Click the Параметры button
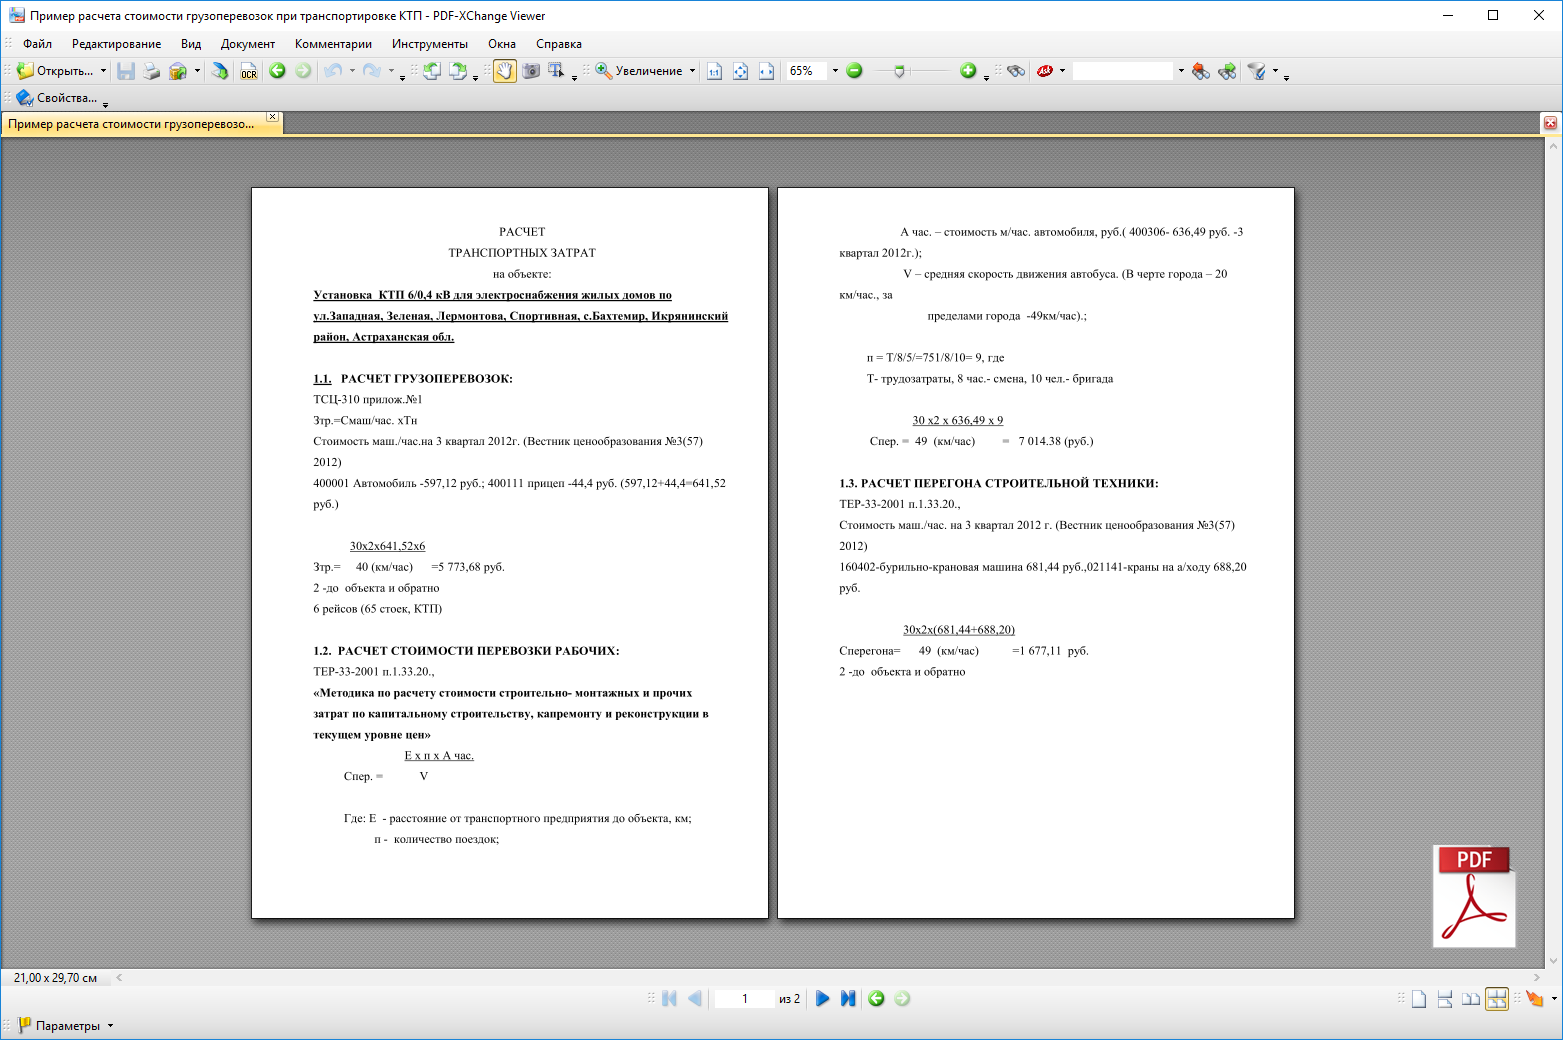 coord(59,1026)
